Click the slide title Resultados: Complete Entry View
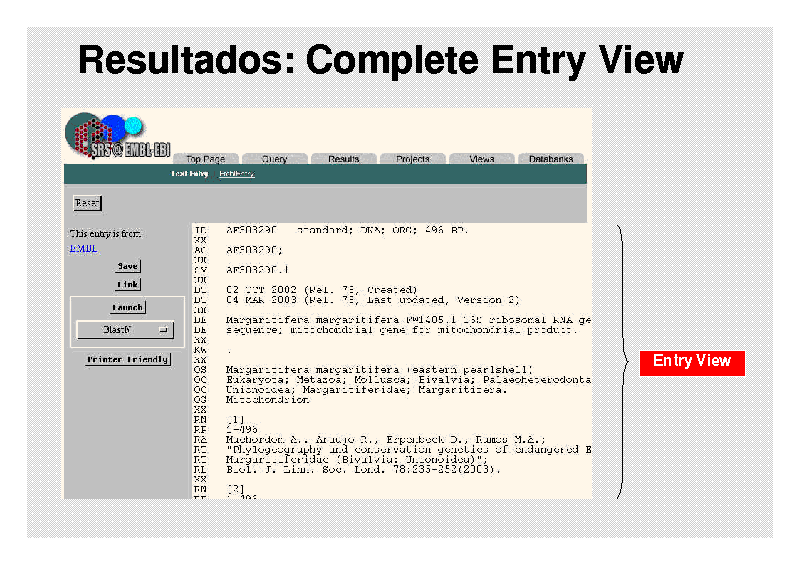Image resolution: width=800 pixels, height=565 pixels. pyautogui.click(x=381, y=60)
